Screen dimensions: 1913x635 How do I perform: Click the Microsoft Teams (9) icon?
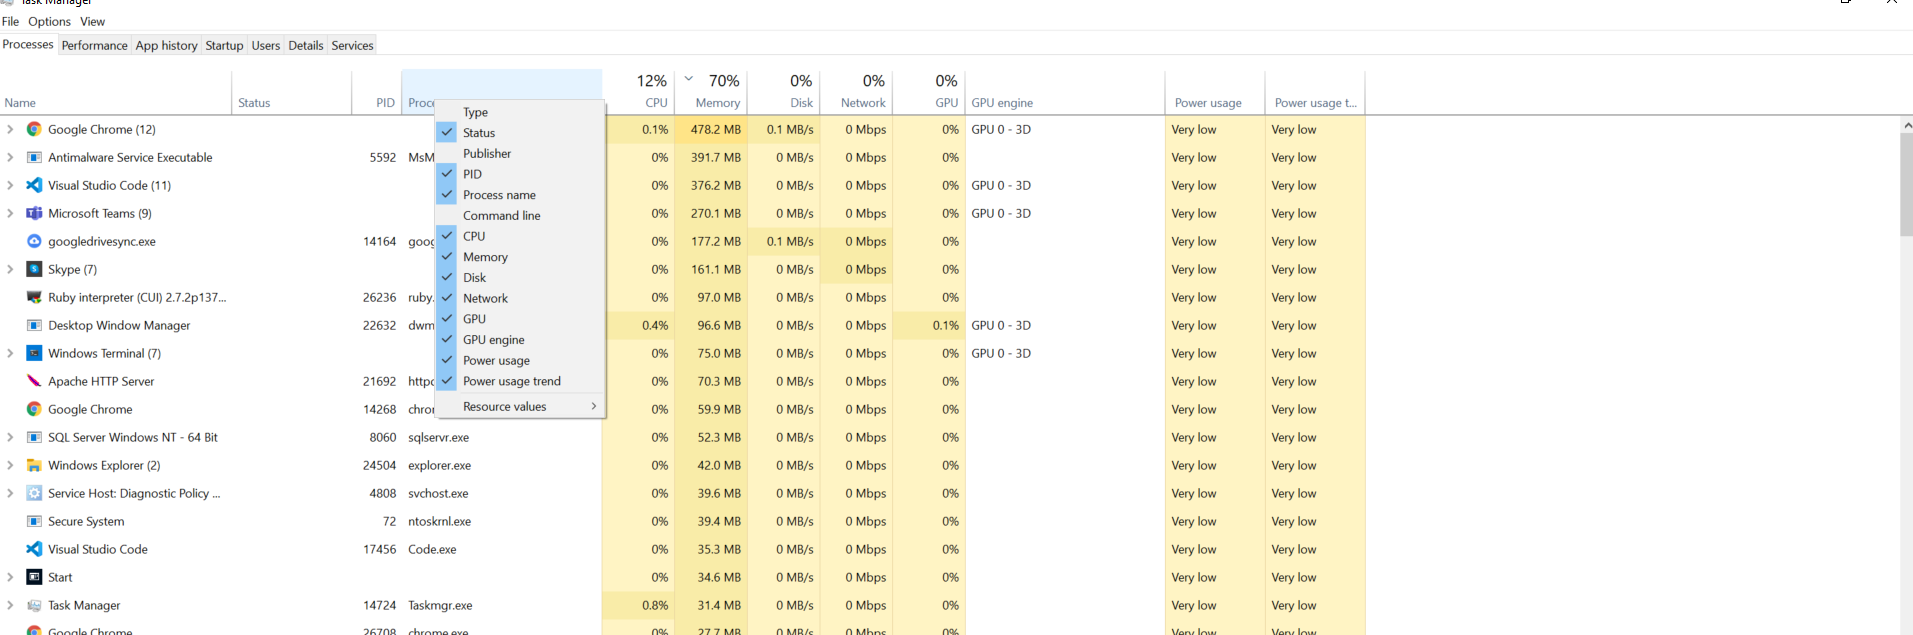[x=34, y=213]
